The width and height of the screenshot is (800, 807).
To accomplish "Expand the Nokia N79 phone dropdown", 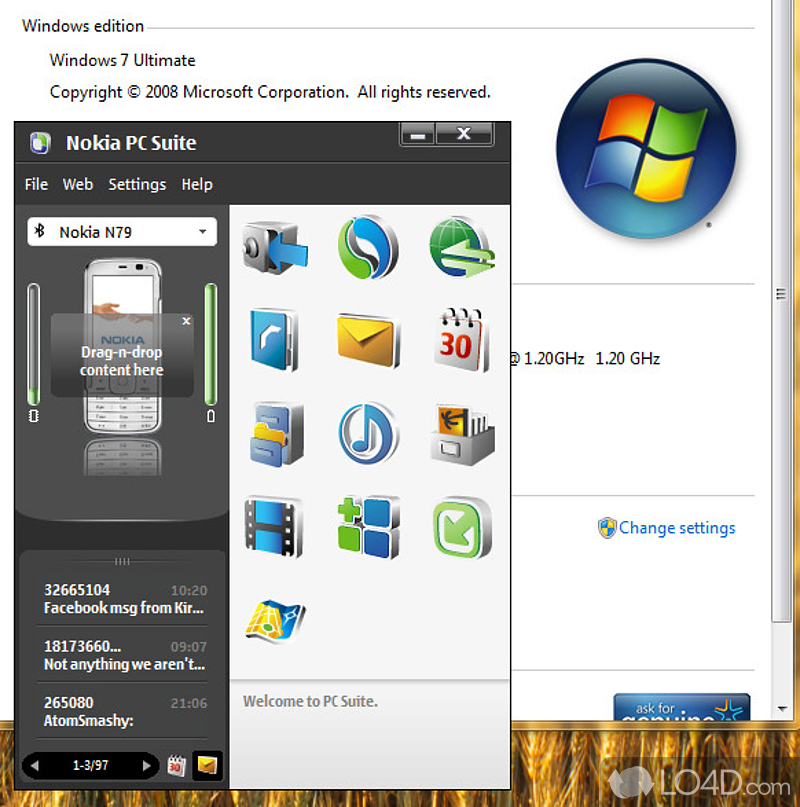I will [203, 232].
